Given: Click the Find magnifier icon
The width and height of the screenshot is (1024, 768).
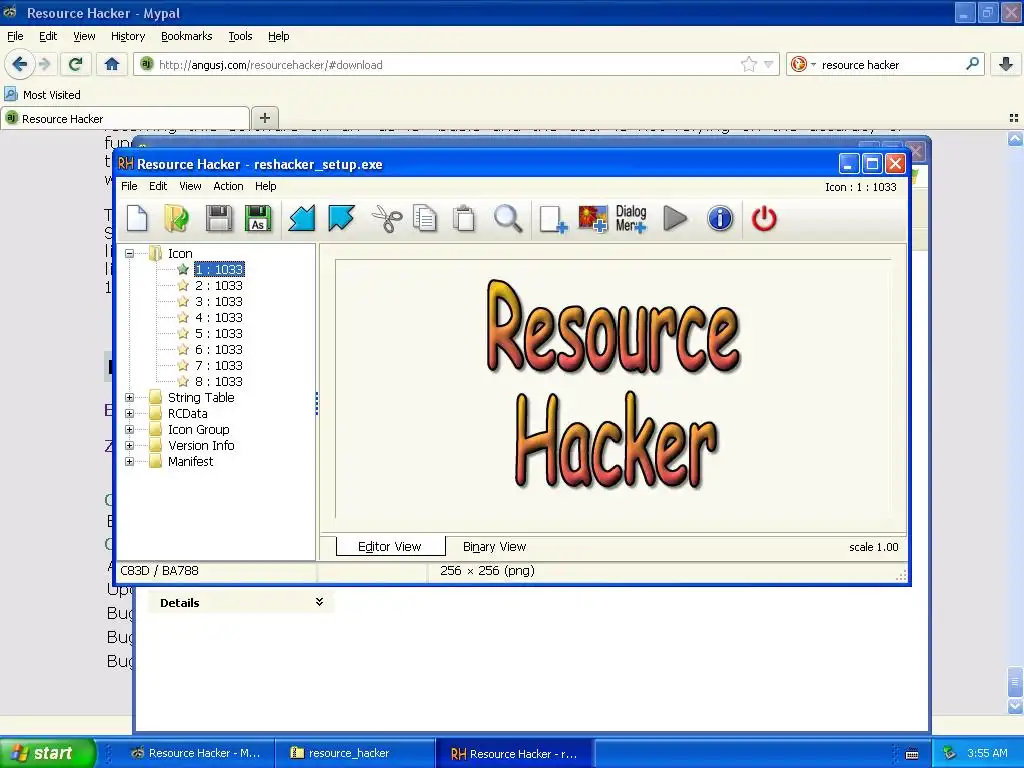Looking at the screenshot, I should 508,218.
